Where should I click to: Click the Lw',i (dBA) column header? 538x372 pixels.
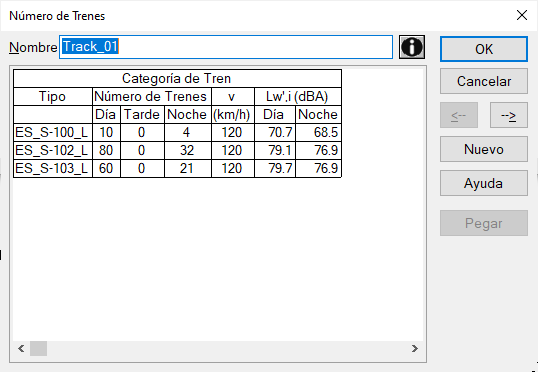pyautogui.click(x=298, y=97)
